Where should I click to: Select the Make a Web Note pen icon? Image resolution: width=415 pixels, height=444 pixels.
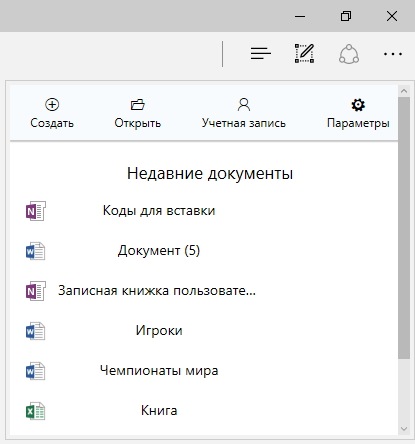coord(304,53)
